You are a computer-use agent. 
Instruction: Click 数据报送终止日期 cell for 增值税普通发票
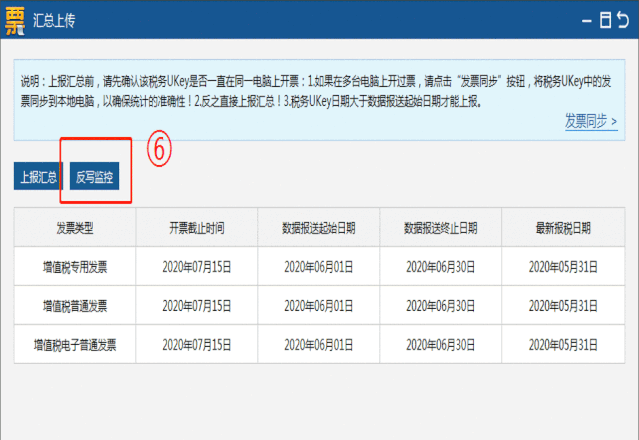point(441,305)
